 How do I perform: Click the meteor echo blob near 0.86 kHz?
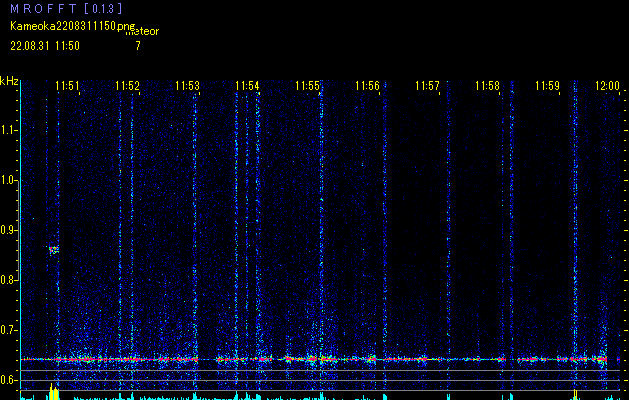click(x=54, y=250)
